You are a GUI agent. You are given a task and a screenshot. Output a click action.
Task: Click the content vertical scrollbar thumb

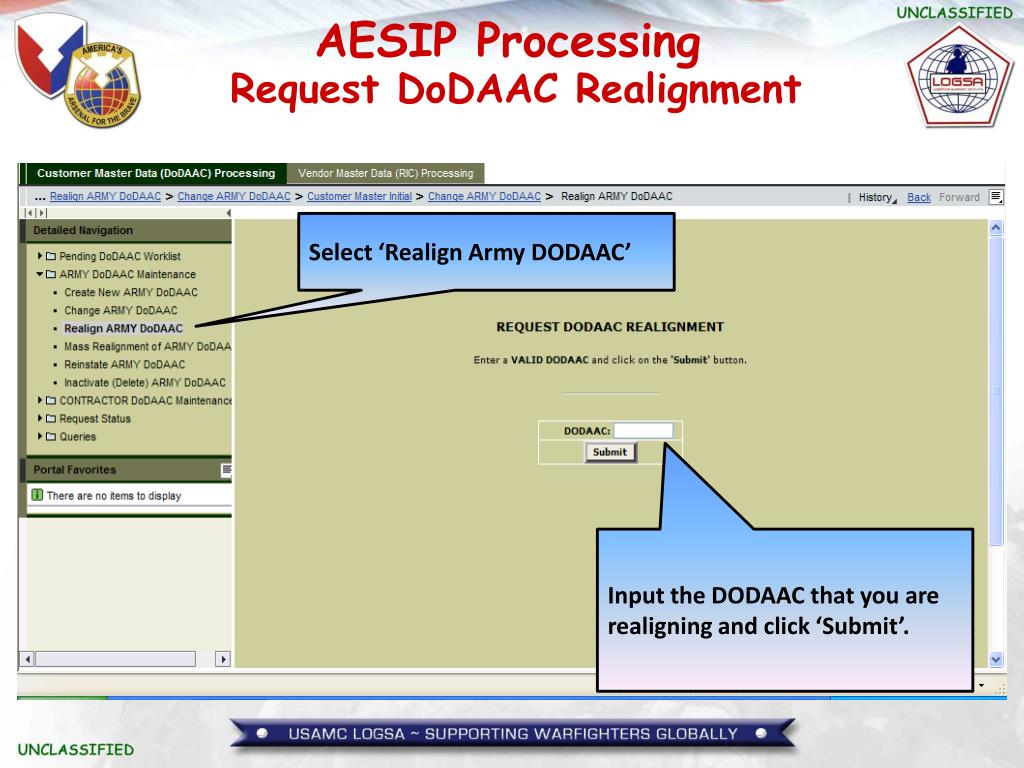pyautogui.click(x=996, y=391)
